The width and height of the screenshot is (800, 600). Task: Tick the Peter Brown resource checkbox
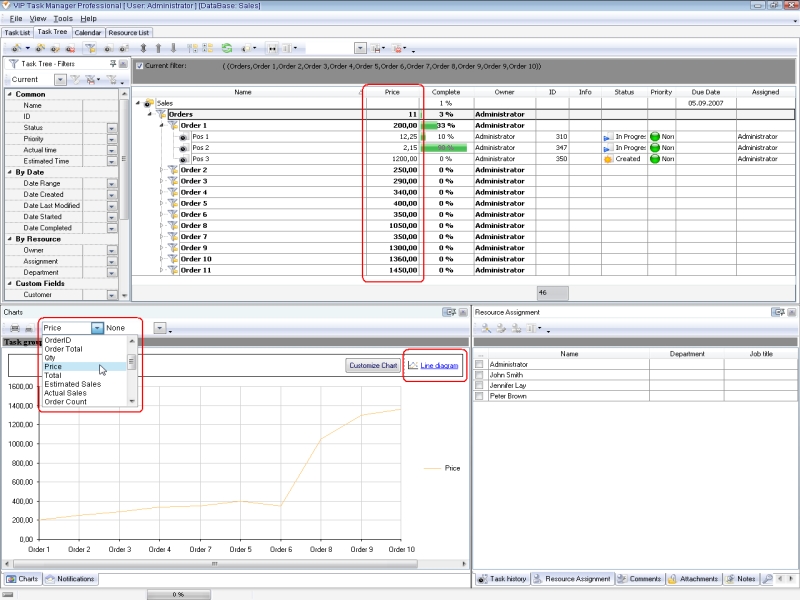pos(479,397)
